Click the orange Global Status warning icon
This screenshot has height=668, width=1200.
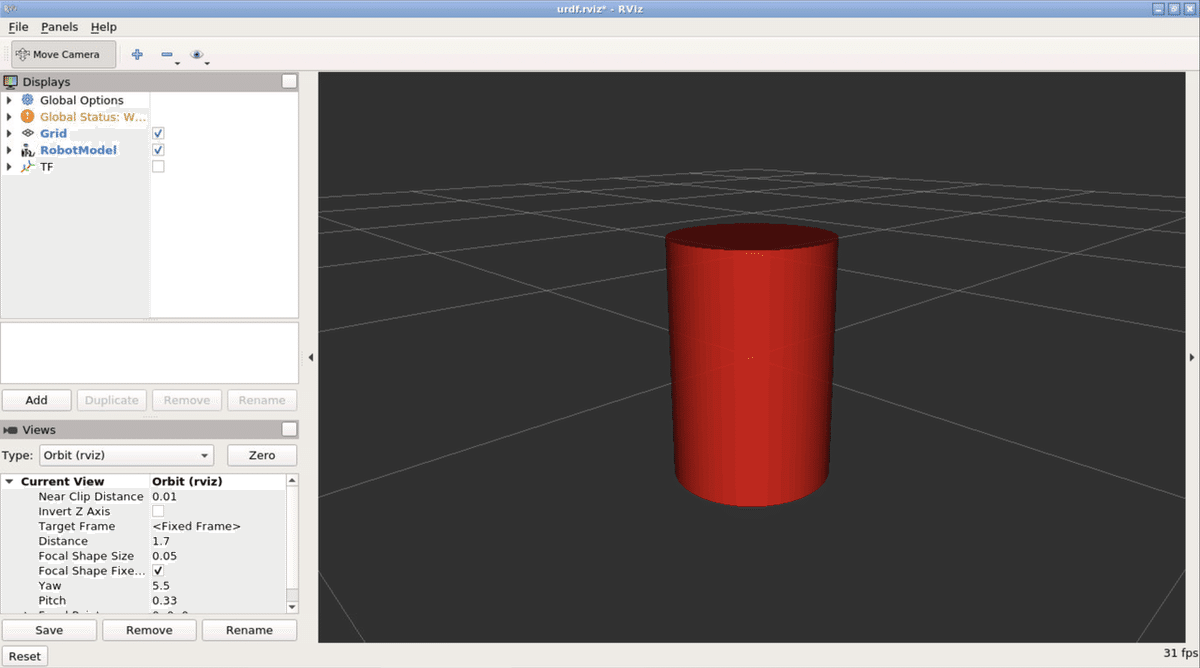(28, 117)
